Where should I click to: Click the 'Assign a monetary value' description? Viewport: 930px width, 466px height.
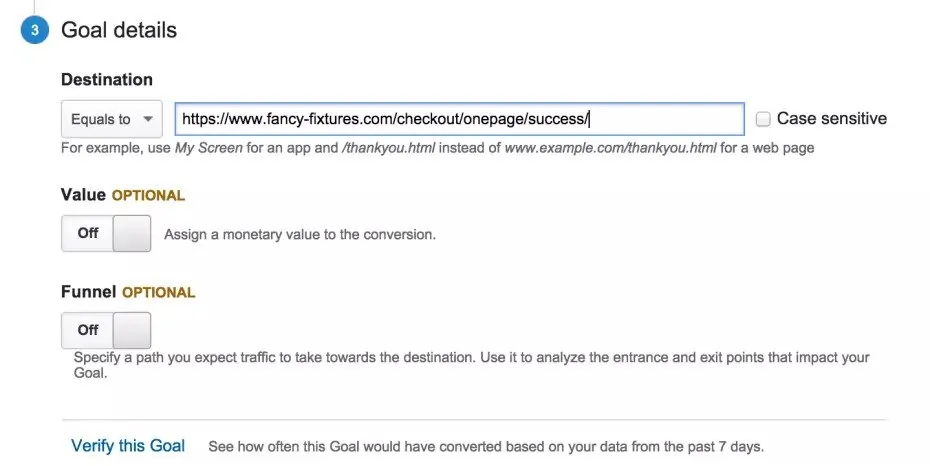[300, 235]
